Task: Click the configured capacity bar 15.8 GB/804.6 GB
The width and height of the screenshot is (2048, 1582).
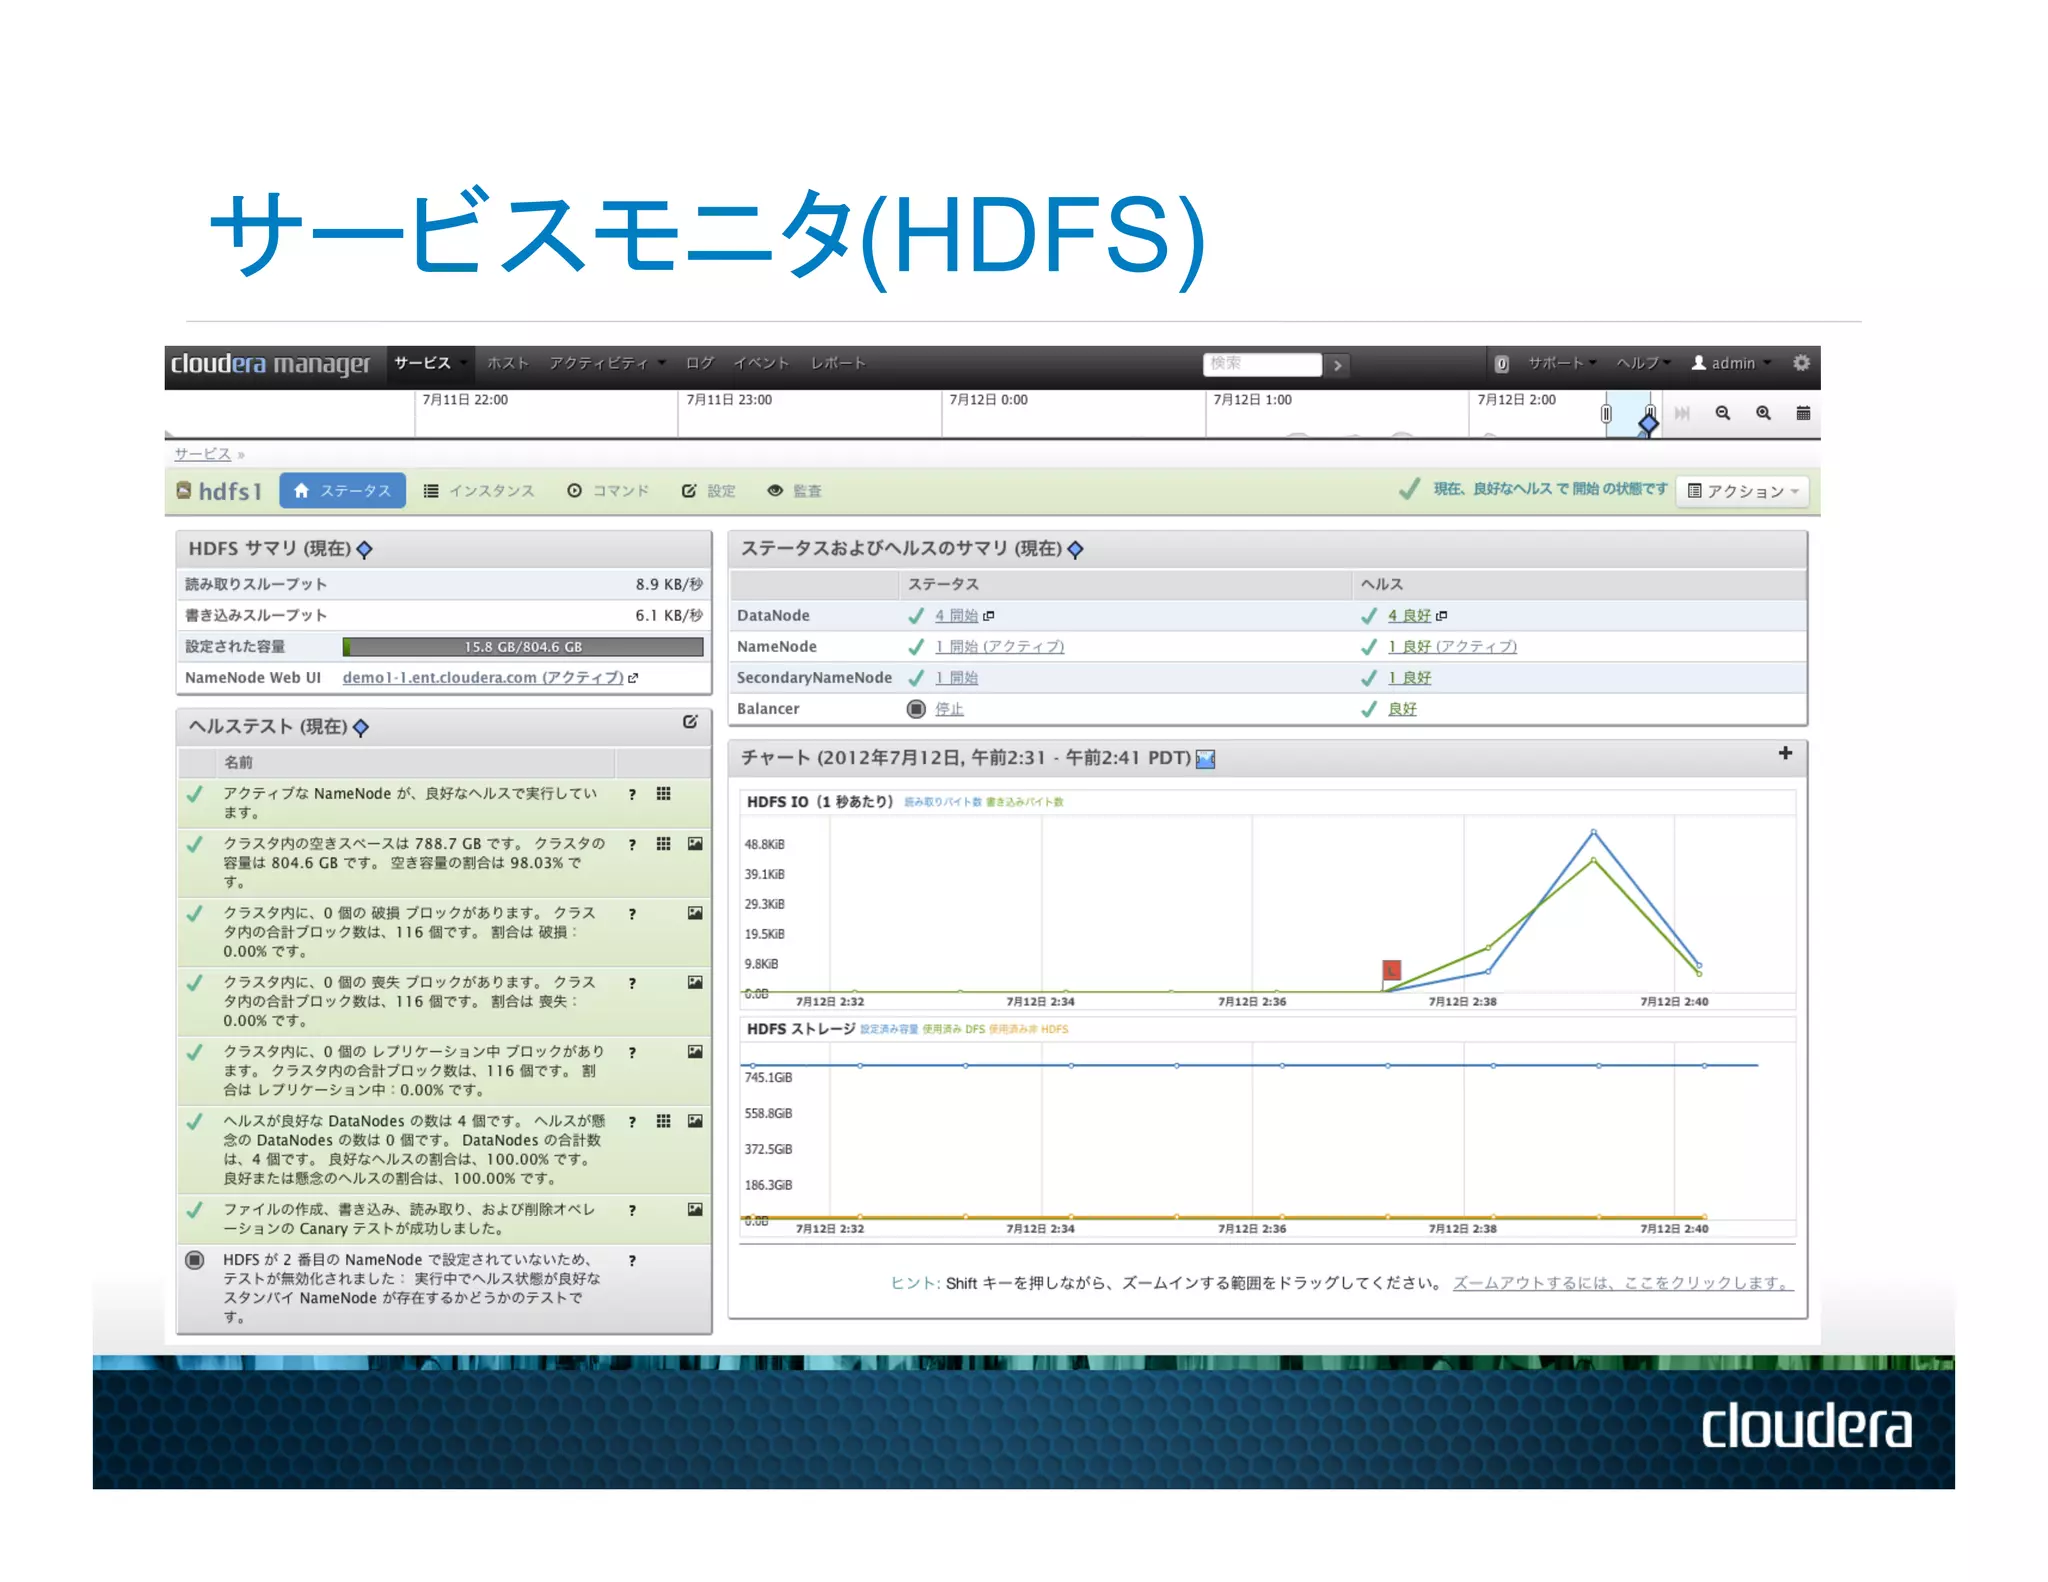Action: (523, 647)
